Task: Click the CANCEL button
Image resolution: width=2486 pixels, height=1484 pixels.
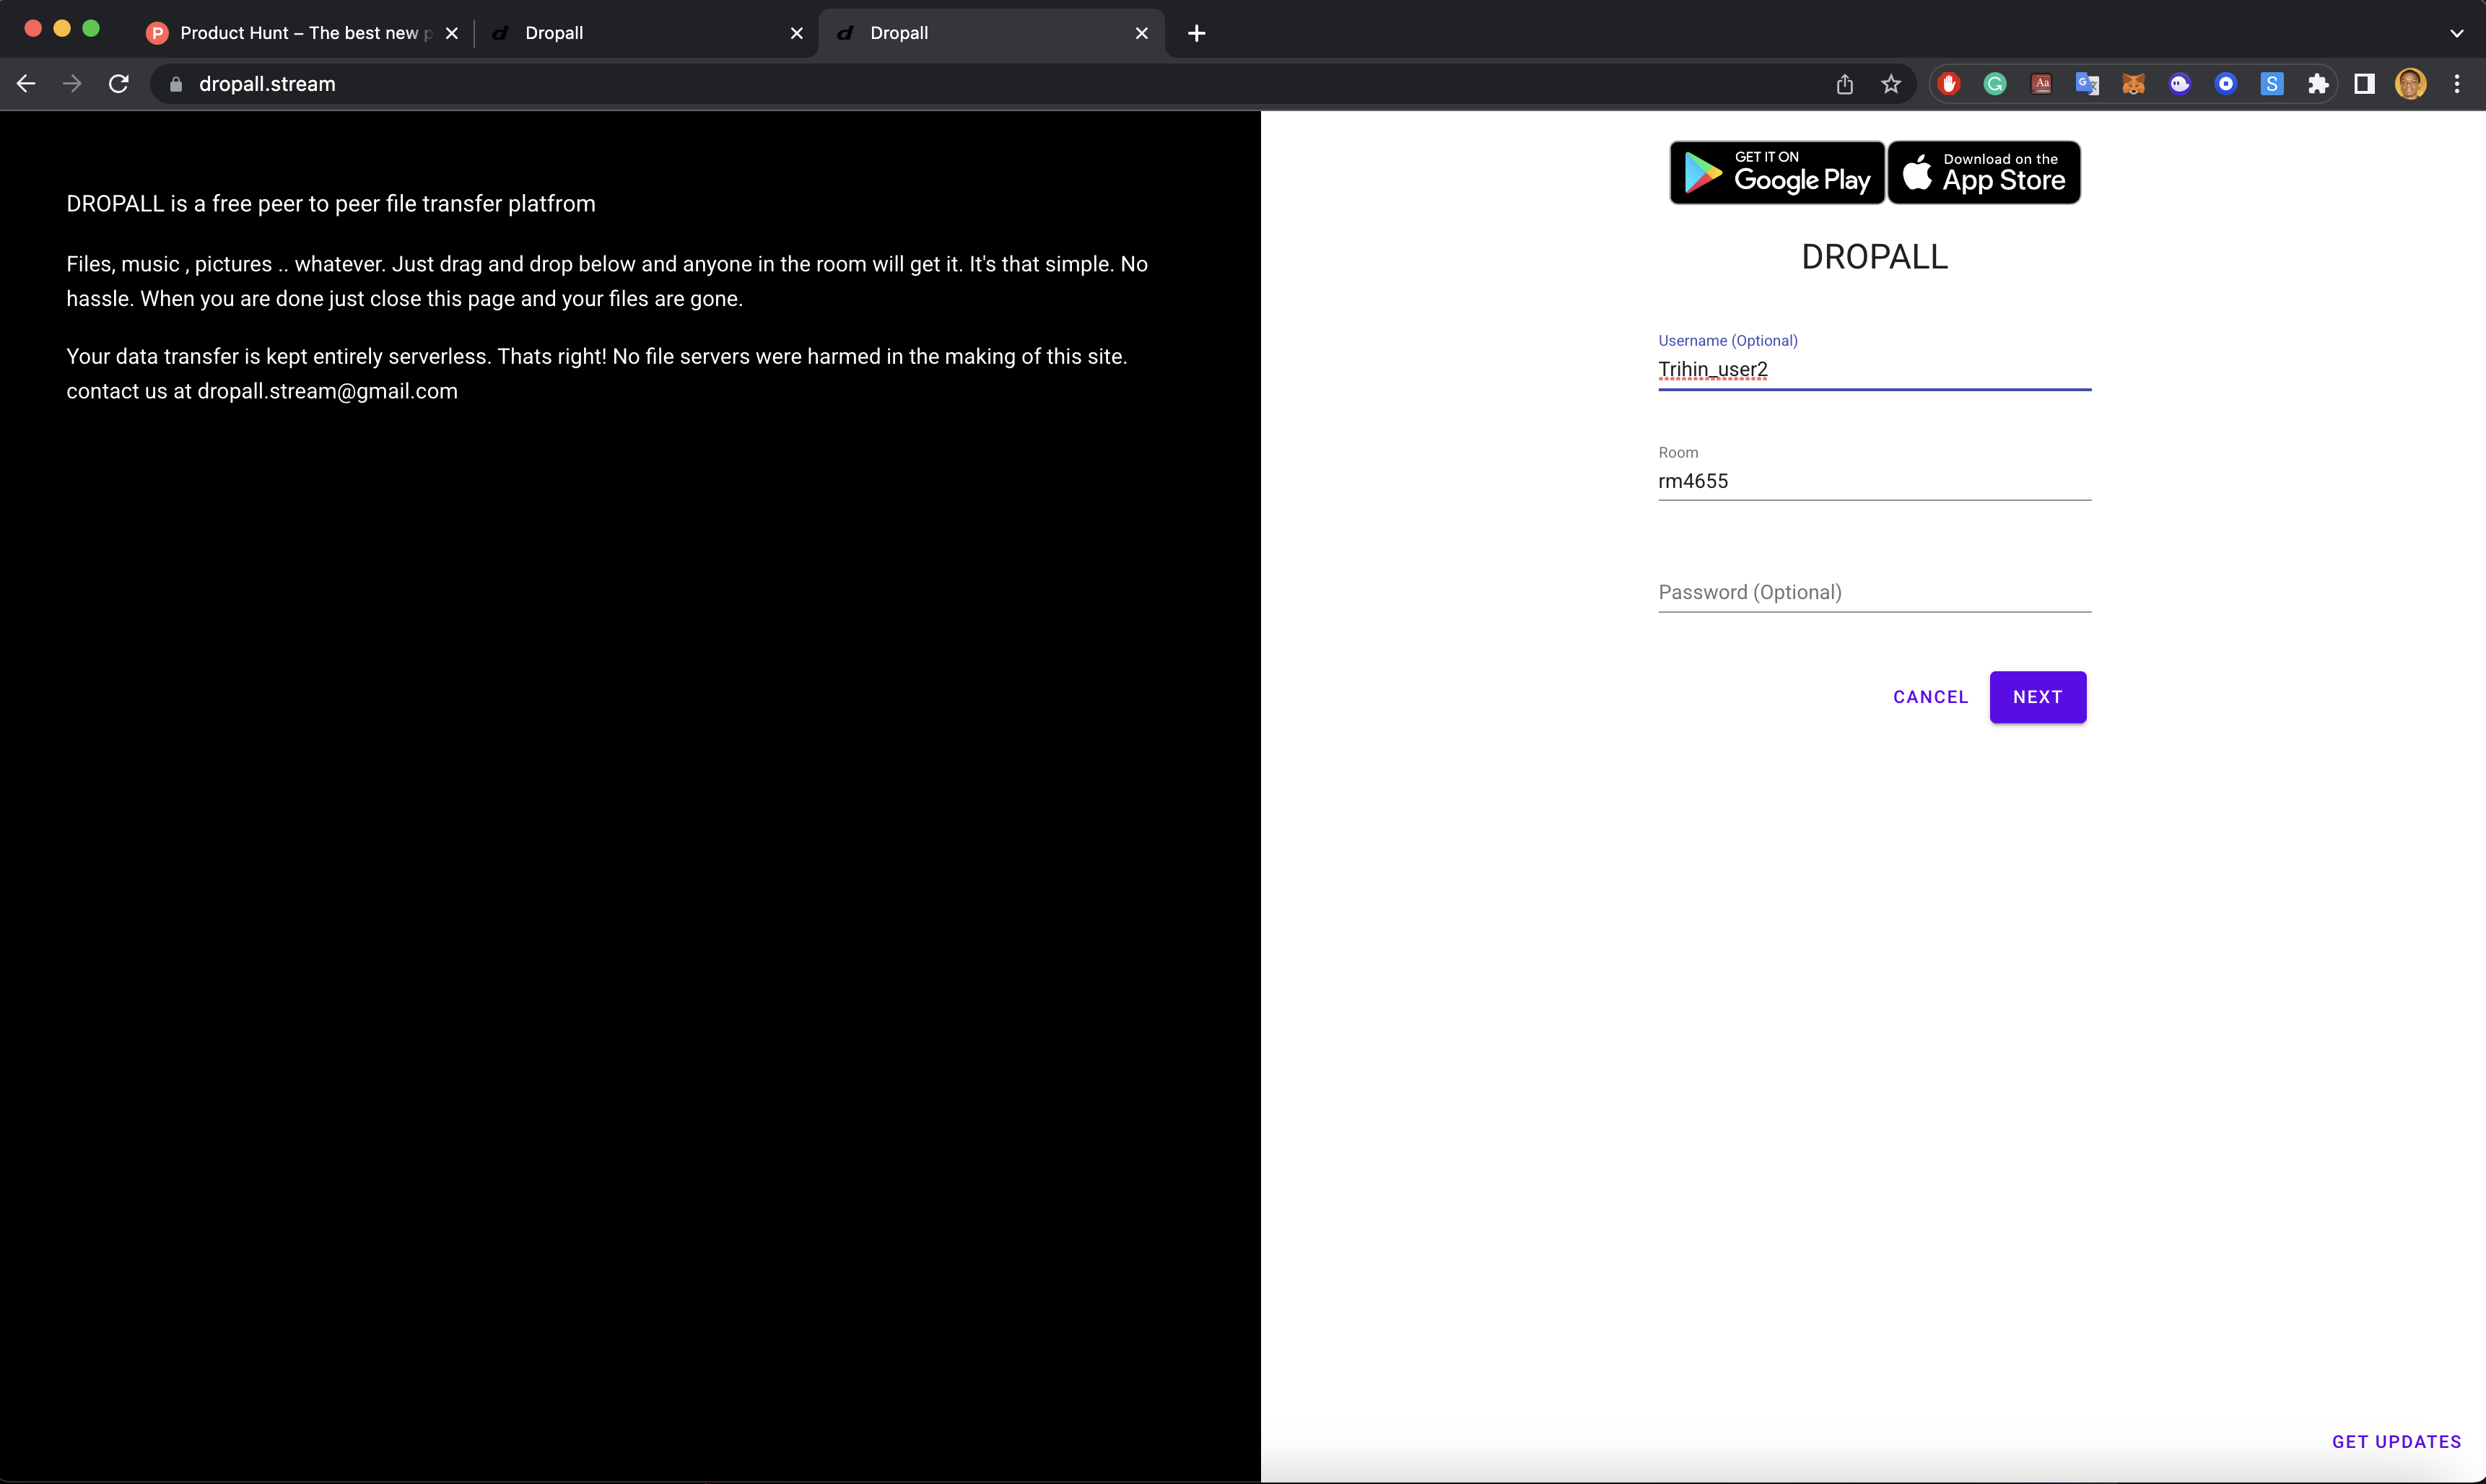Action: click(1930, 697)
